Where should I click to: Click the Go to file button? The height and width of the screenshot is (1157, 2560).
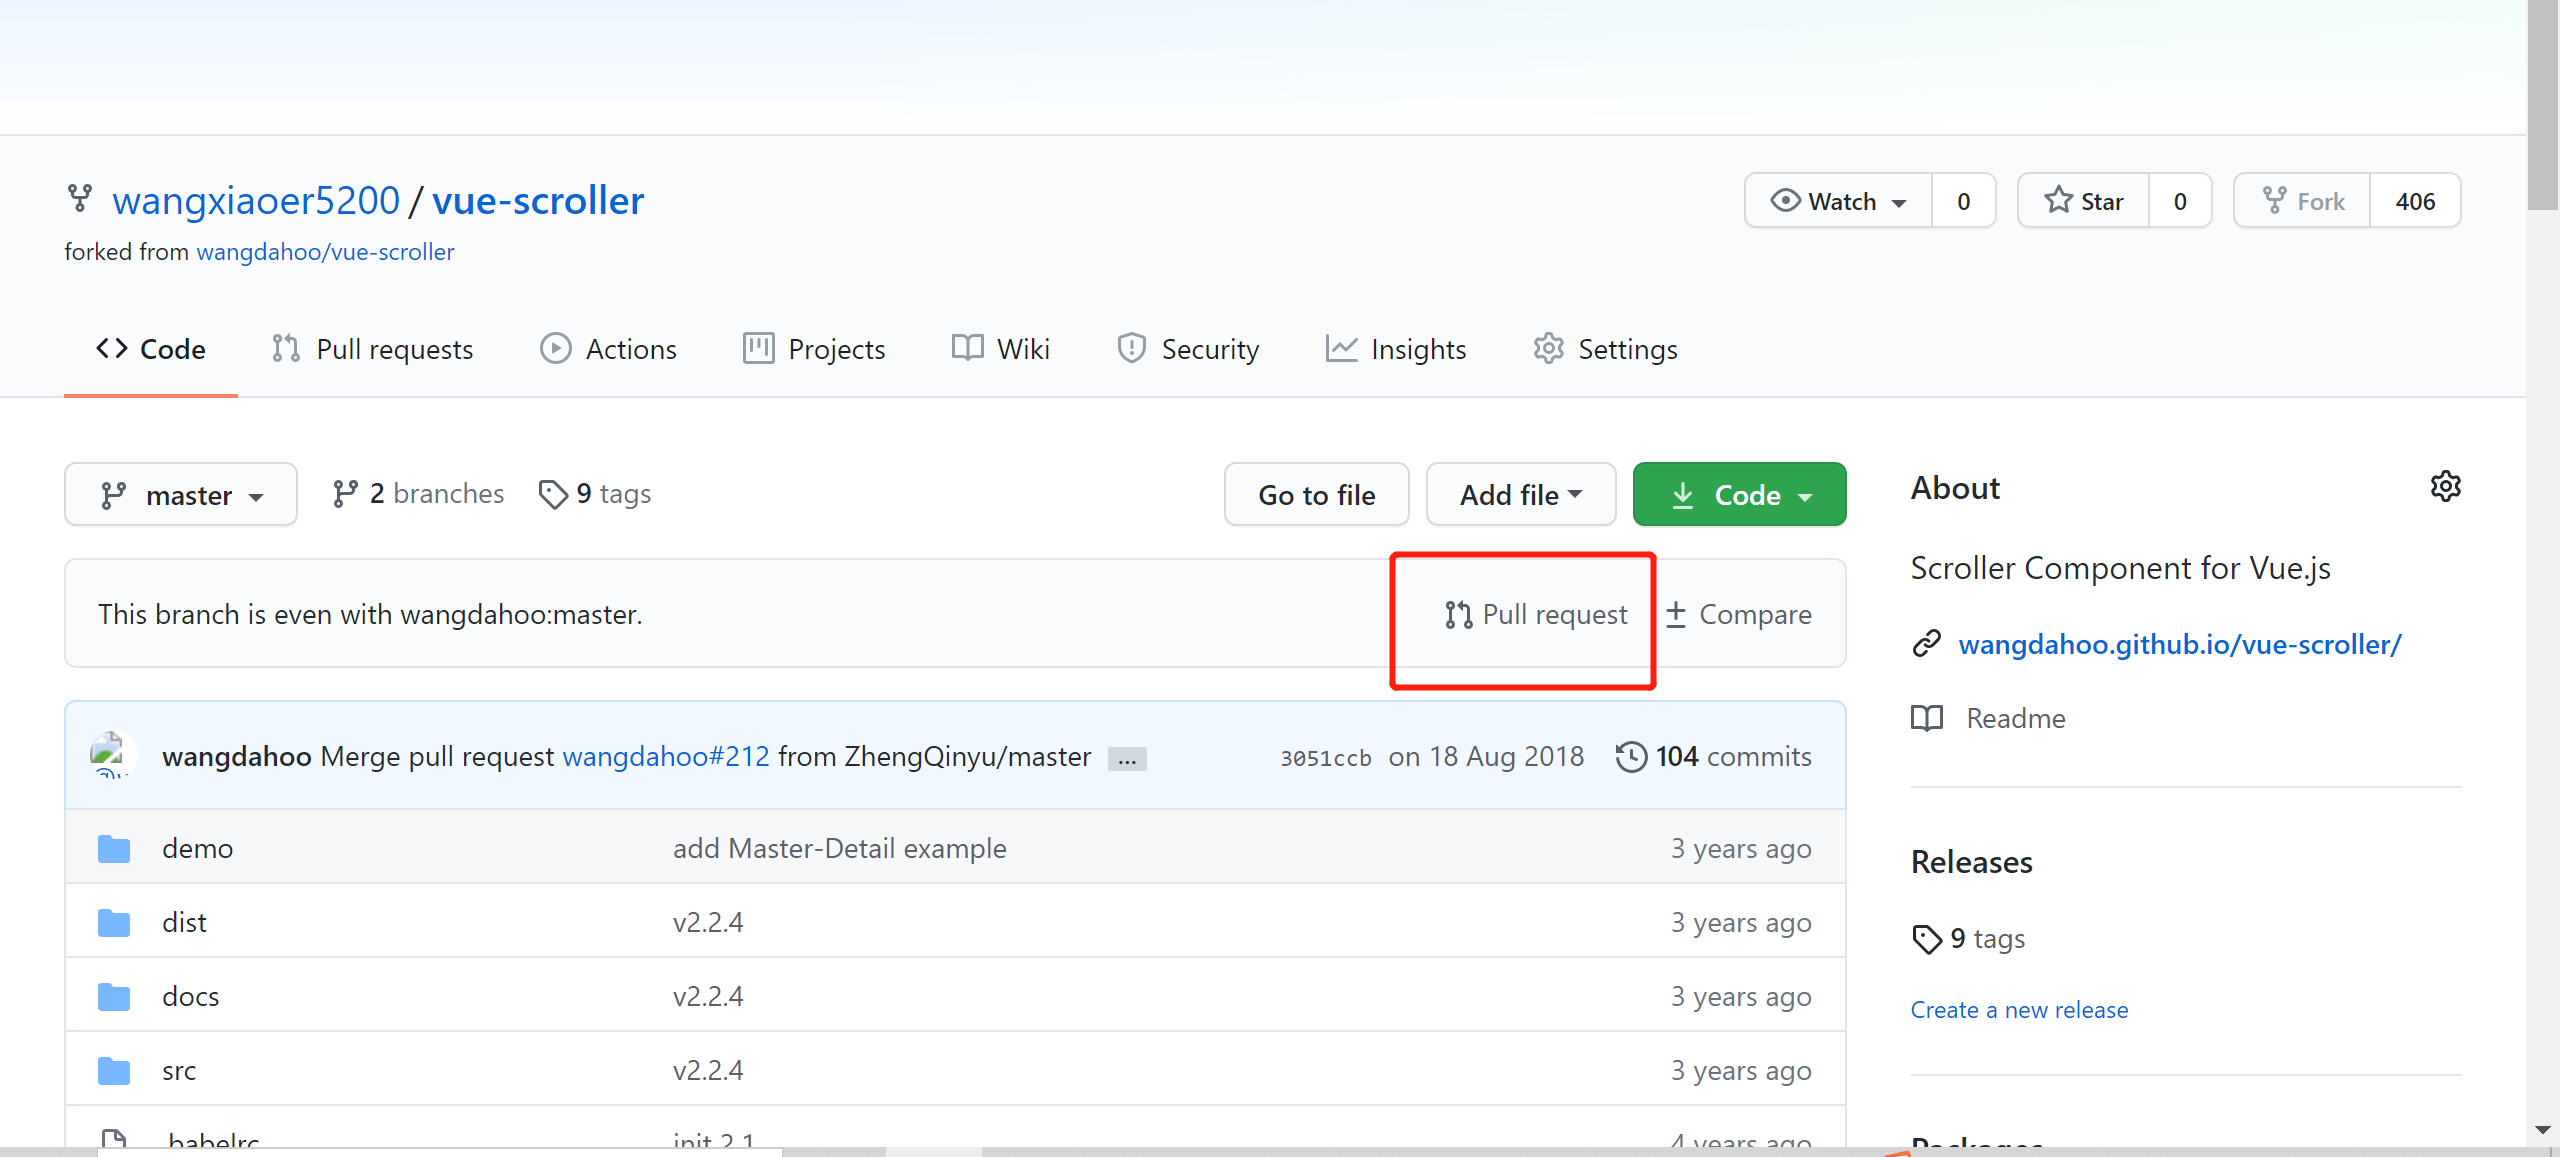(1317, 494)
